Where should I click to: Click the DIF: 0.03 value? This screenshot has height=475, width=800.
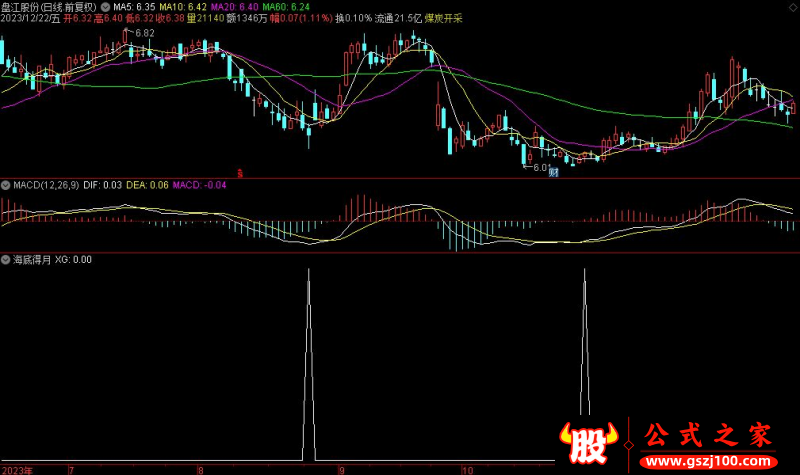pyautogui.click(x=103, y=185)
